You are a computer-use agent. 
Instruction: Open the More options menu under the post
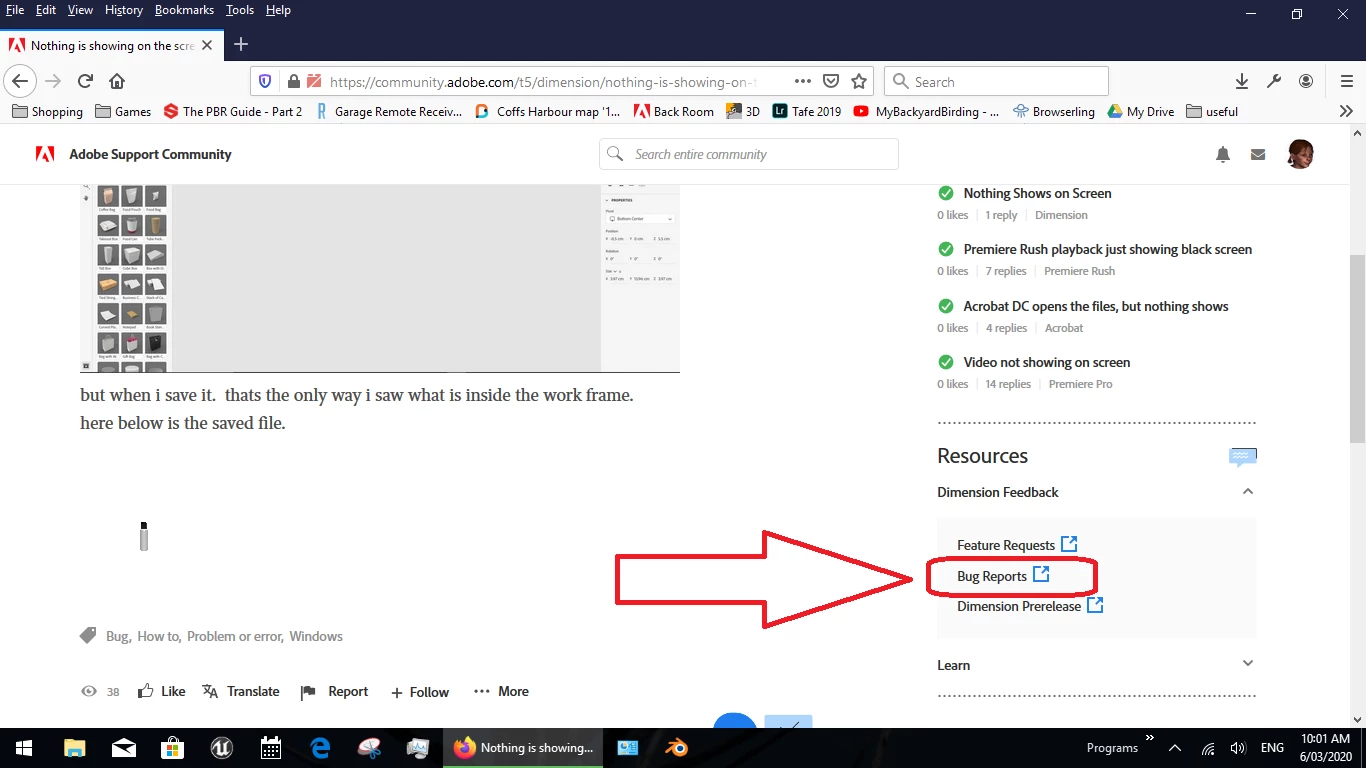click(501, 691)
